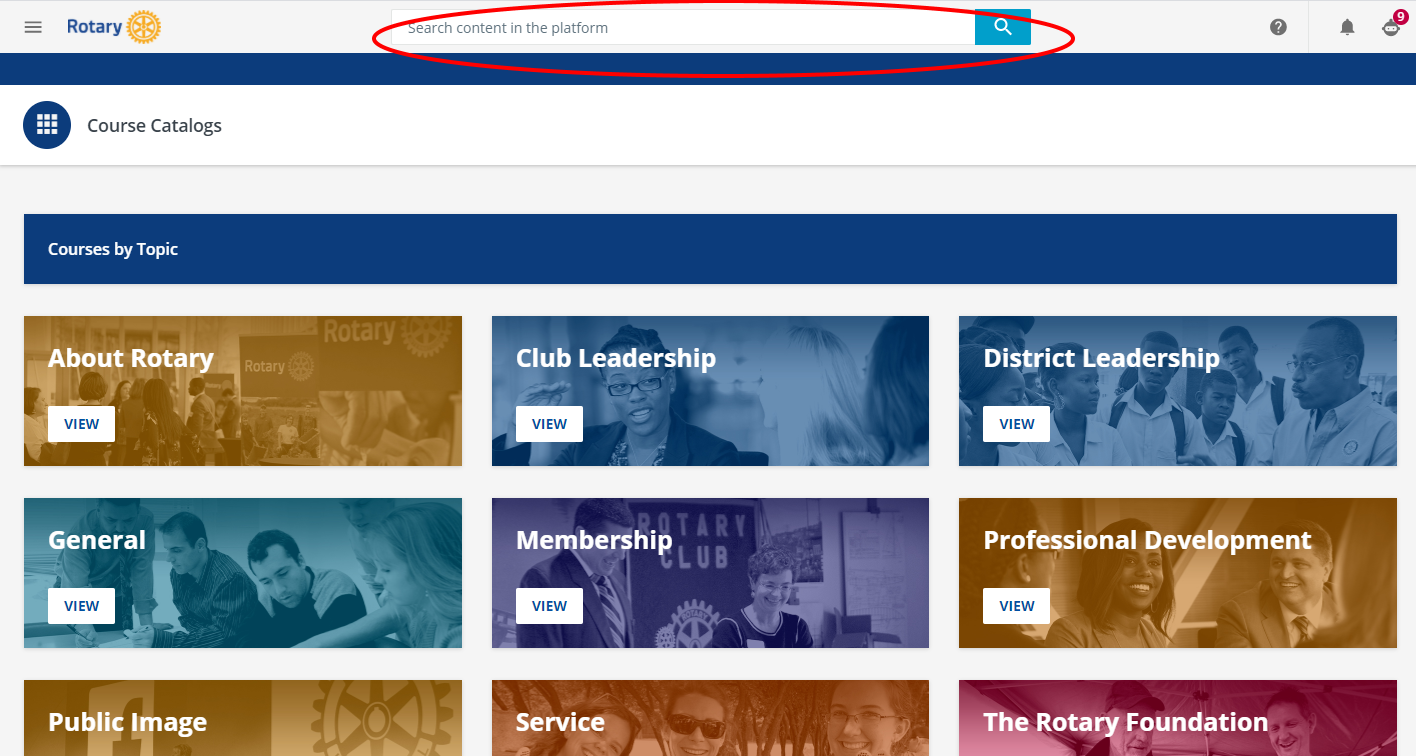Click the Course Catalogs grid icon
Viewport: 1416px width, 756px height.
tap(47, 125)
